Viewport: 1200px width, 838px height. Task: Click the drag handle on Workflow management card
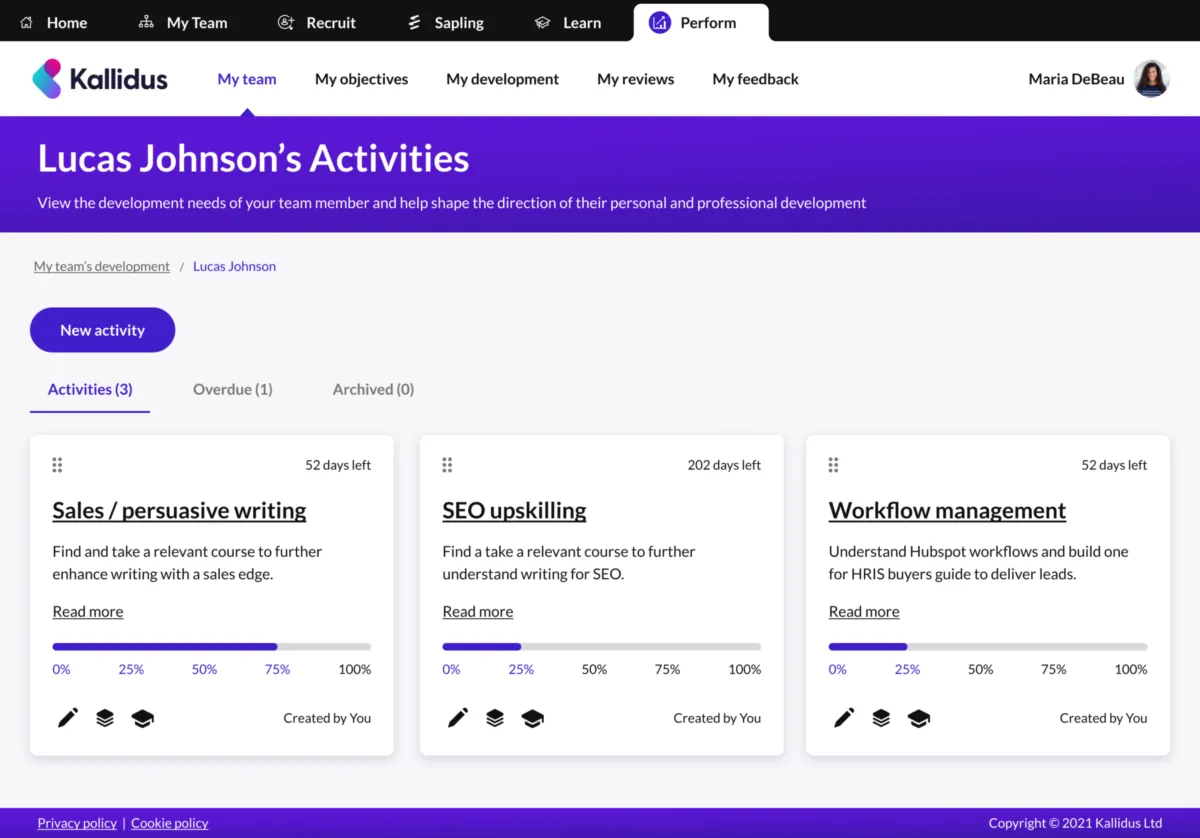[833, 465]
